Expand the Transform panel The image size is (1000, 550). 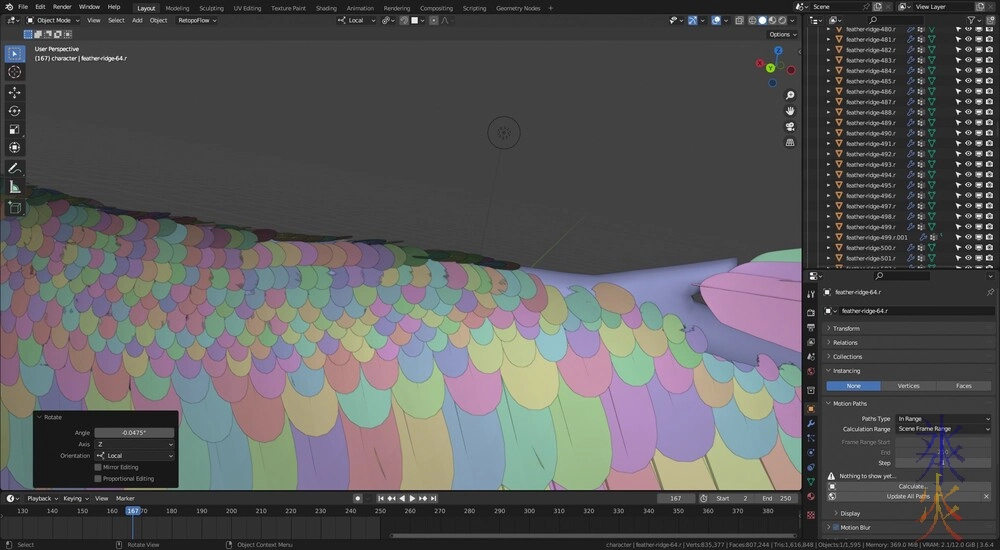coord(846,328)
